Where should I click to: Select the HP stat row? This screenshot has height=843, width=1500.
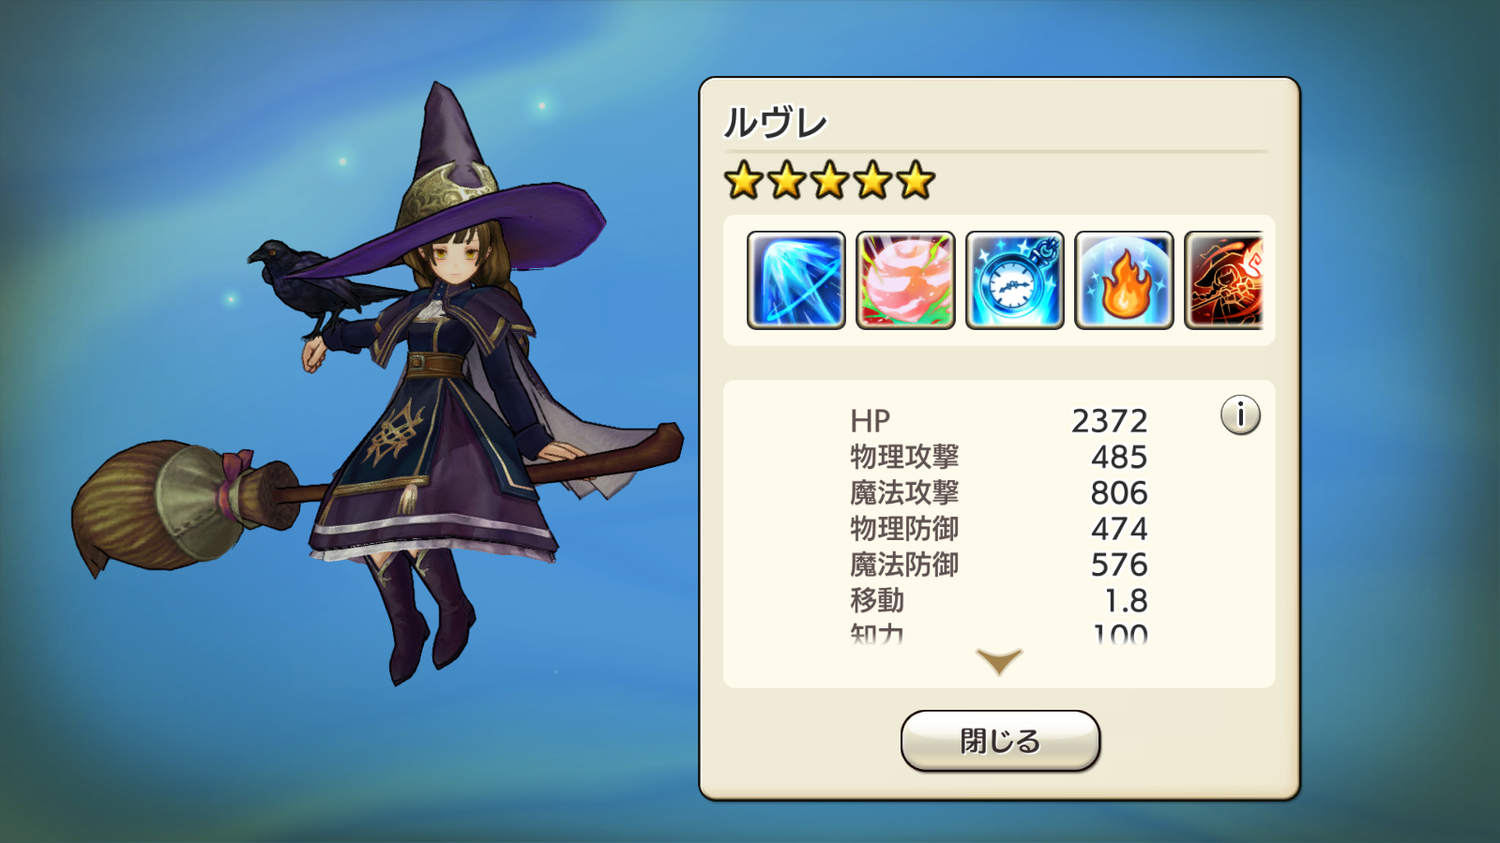click(x=999, y=421)
